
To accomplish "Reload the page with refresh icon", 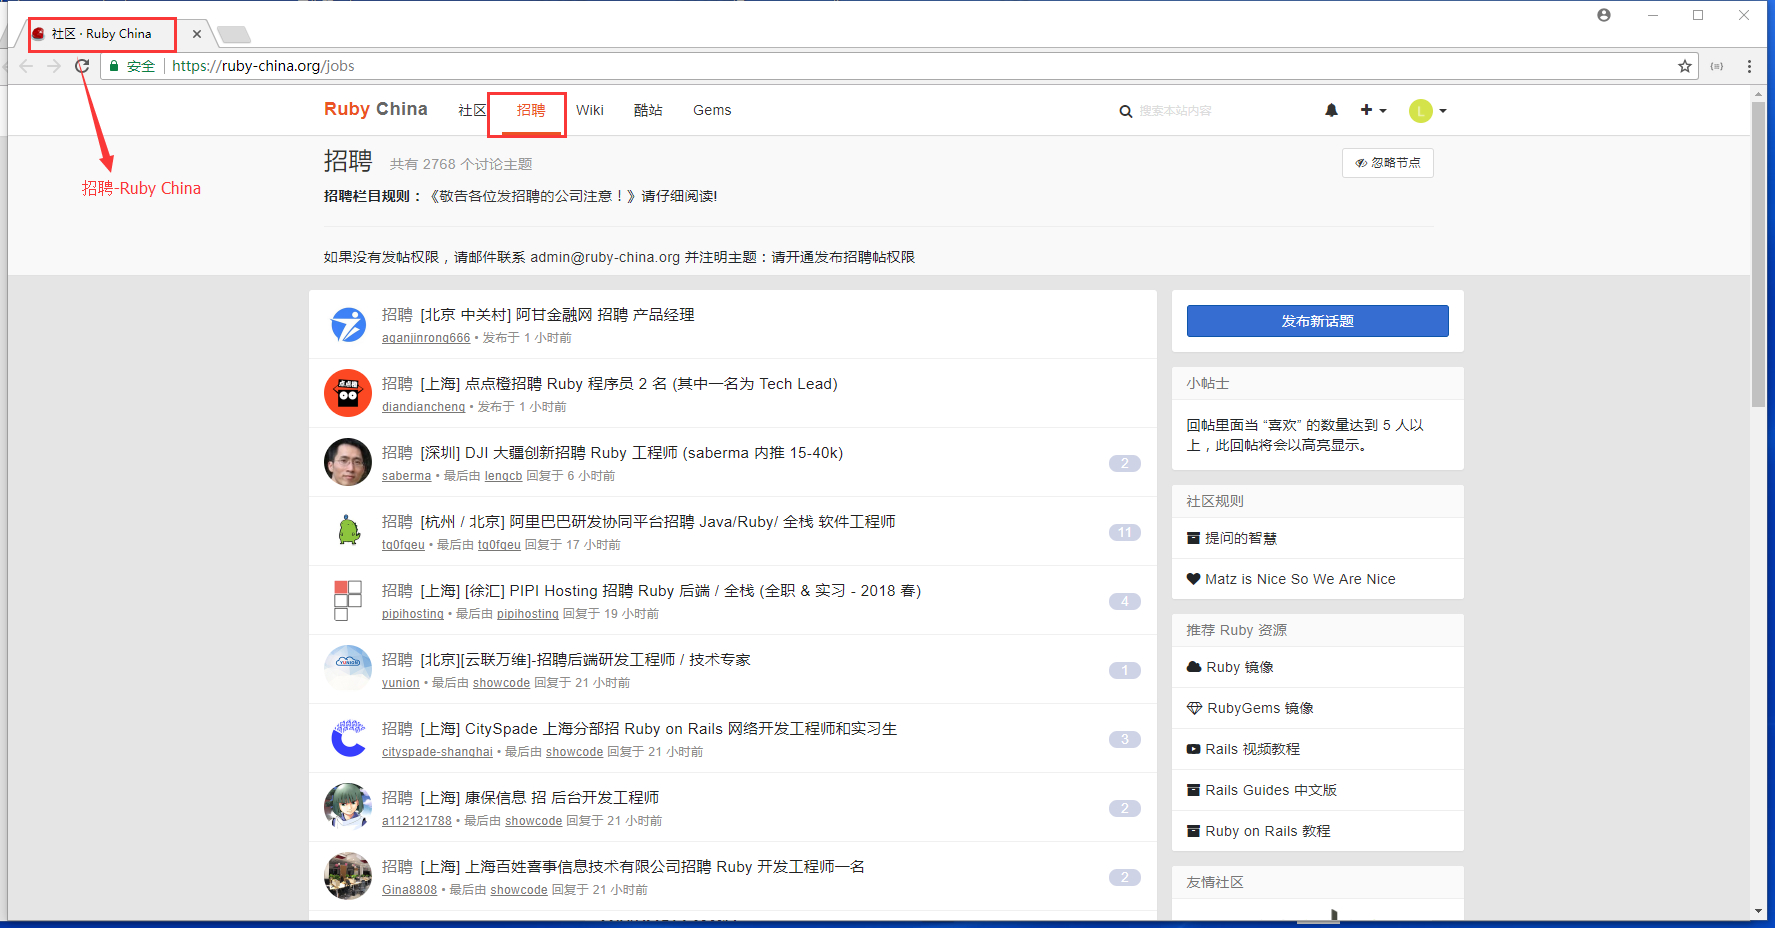I will [x=82, y=66].
